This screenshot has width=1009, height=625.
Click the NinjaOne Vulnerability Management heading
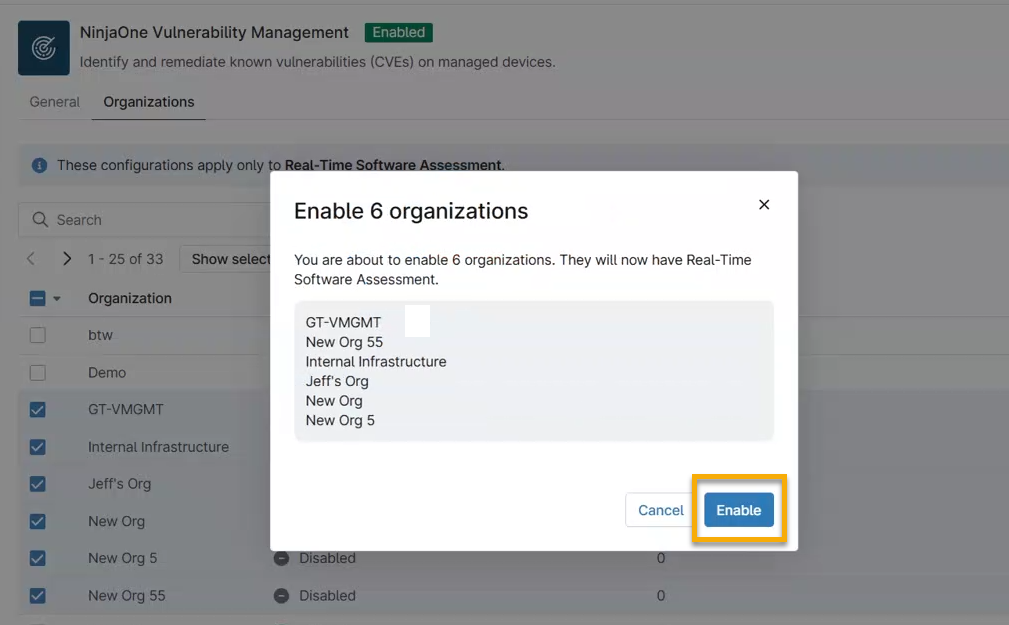point(214,32)
